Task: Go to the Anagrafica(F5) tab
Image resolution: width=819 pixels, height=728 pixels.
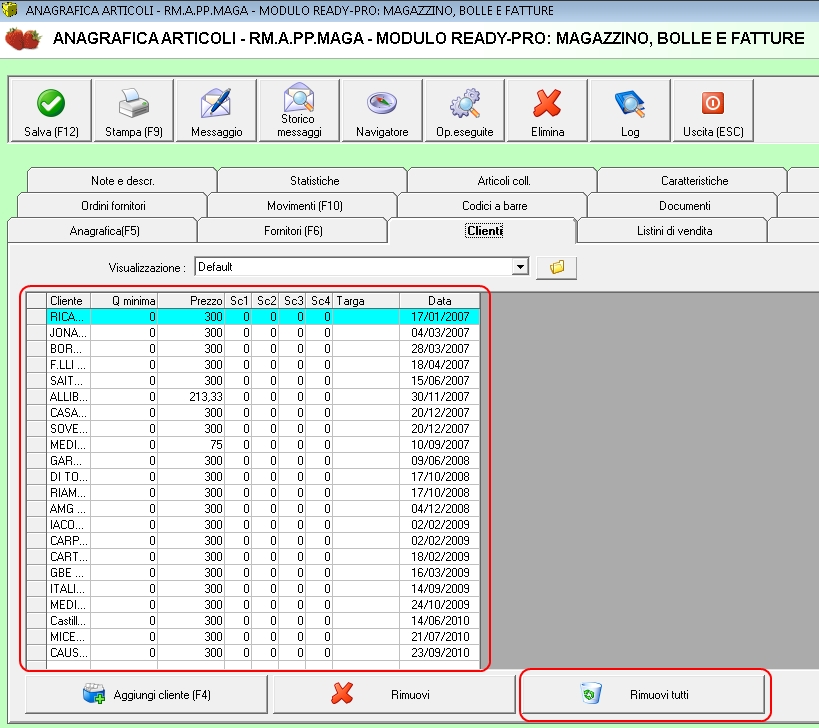Action: click(104, 231)
